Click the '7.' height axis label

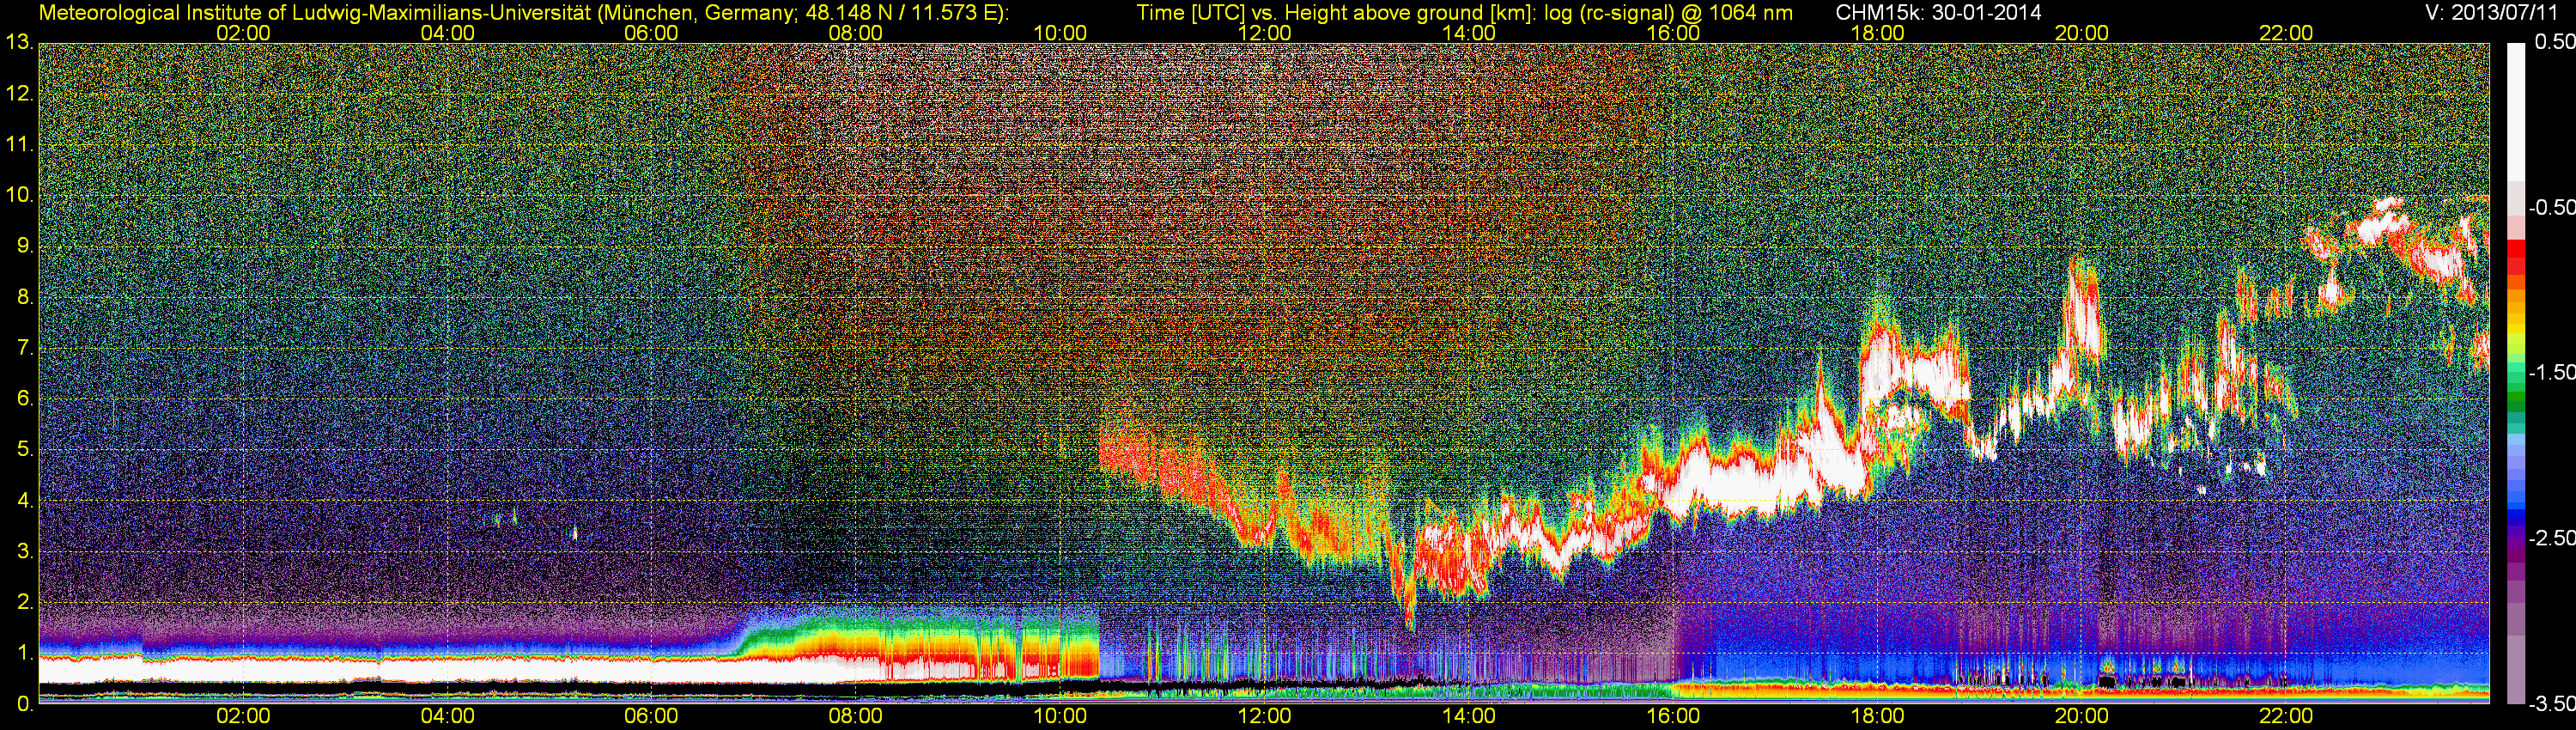25,348
